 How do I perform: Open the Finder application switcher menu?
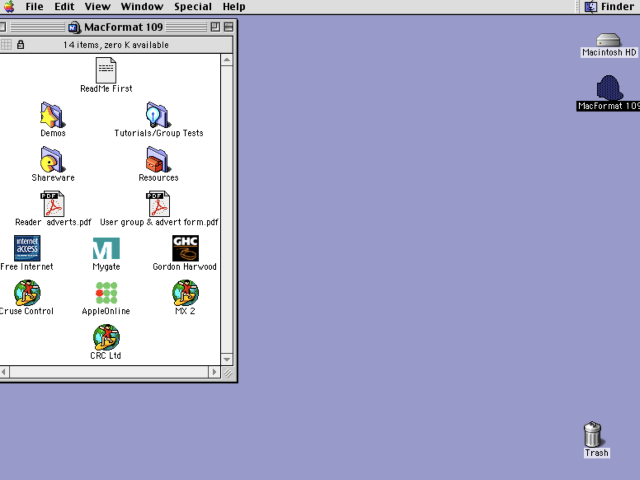point(609,7)
